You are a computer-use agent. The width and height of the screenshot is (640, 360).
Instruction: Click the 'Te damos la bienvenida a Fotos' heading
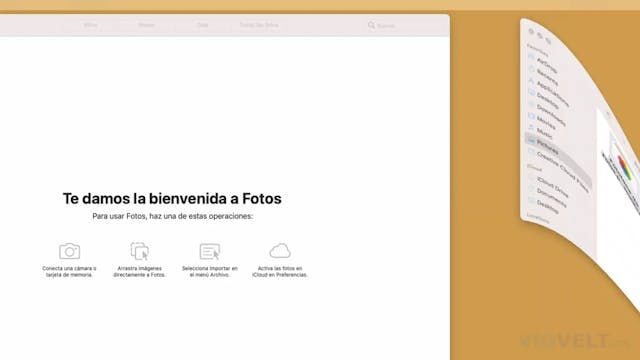pos(172,198)
